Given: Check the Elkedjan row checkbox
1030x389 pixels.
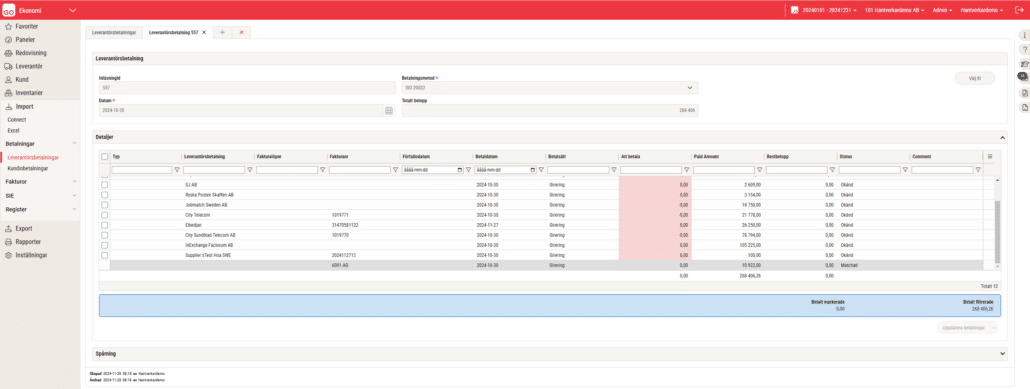Looking at the screenshot, I should [x=104, y=225].
